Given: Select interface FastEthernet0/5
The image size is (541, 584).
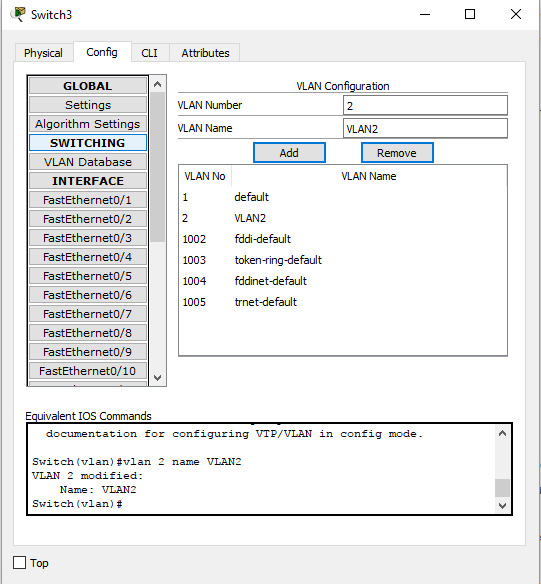Looking at the screenshot, I should click(x=88, y=276).
